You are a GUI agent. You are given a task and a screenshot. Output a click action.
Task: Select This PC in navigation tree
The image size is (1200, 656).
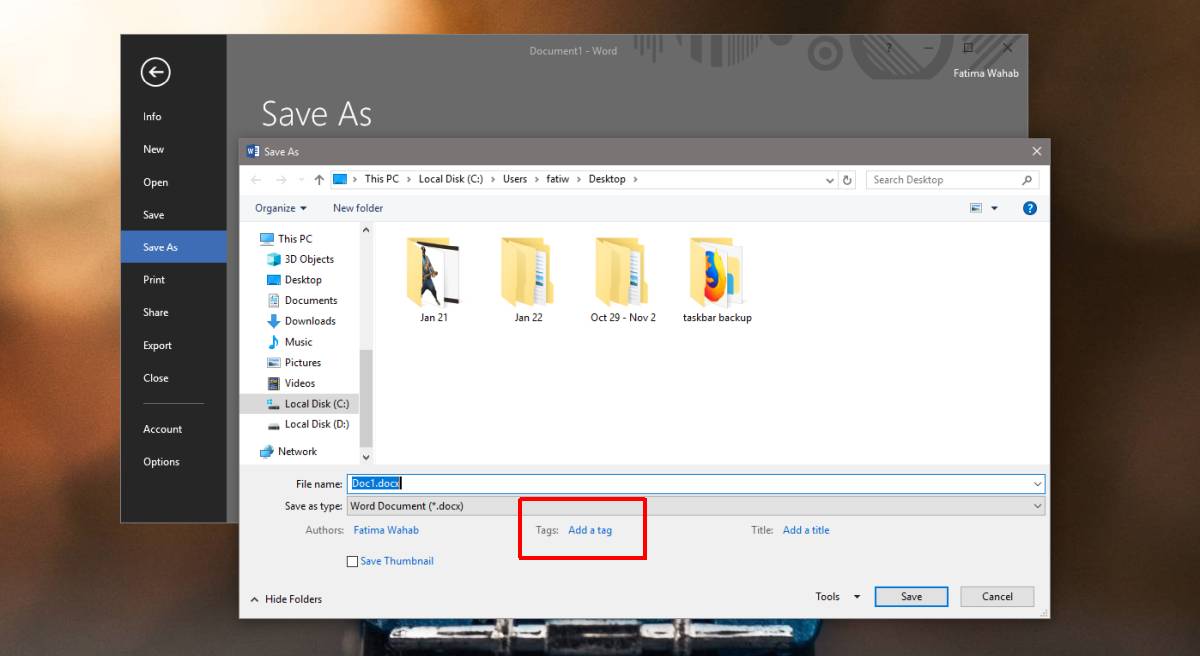(286, 239)
